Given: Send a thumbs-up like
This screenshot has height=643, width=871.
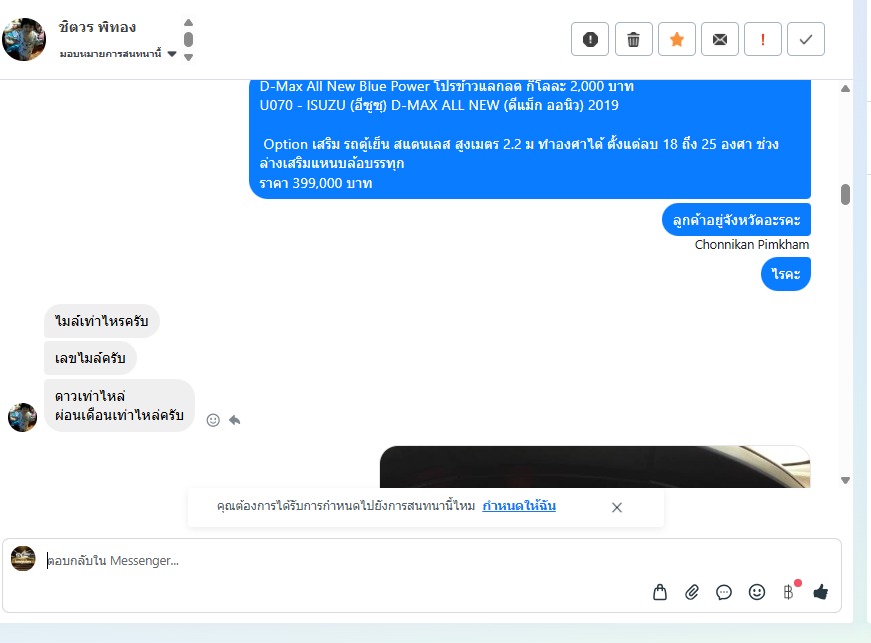Looking at the screenshot, I should click(x=821, y=592).
